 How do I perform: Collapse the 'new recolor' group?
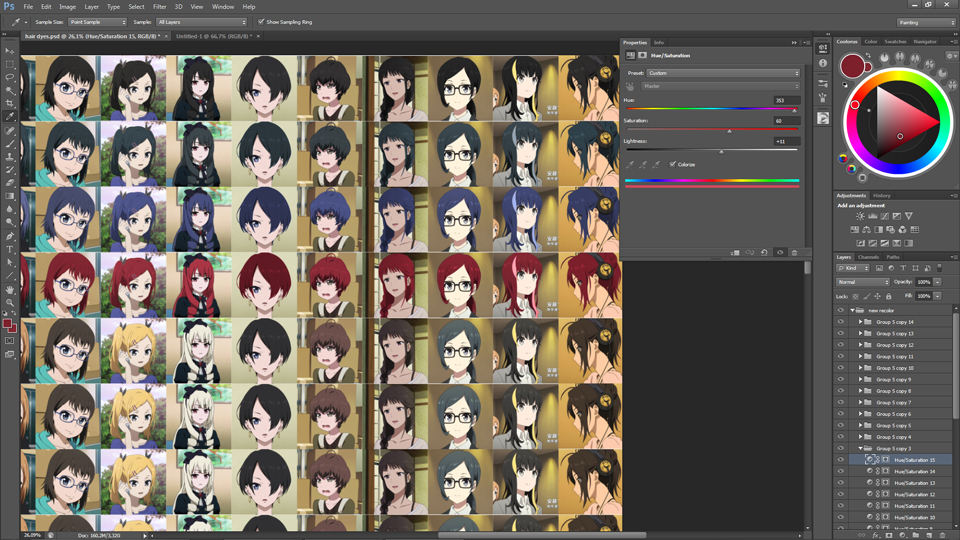tap(852, 310)
